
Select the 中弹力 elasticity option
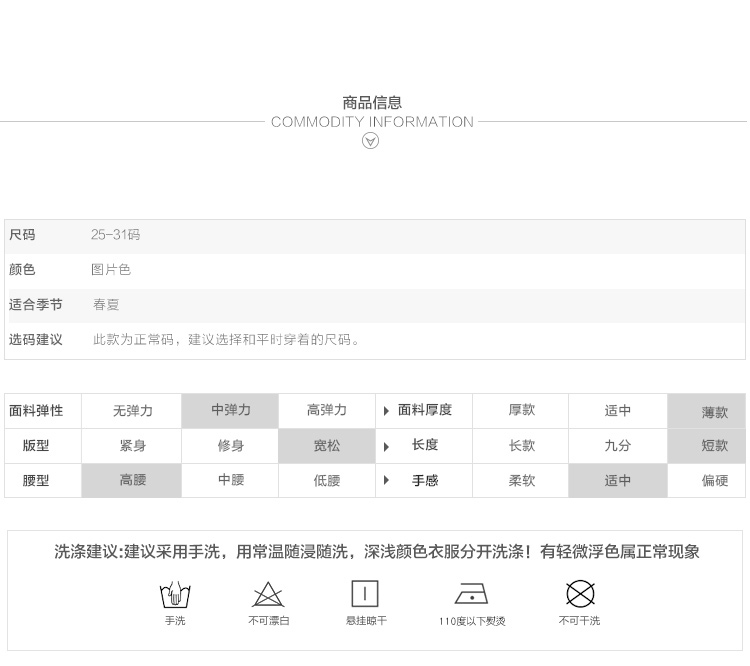(x=230, y=411)
